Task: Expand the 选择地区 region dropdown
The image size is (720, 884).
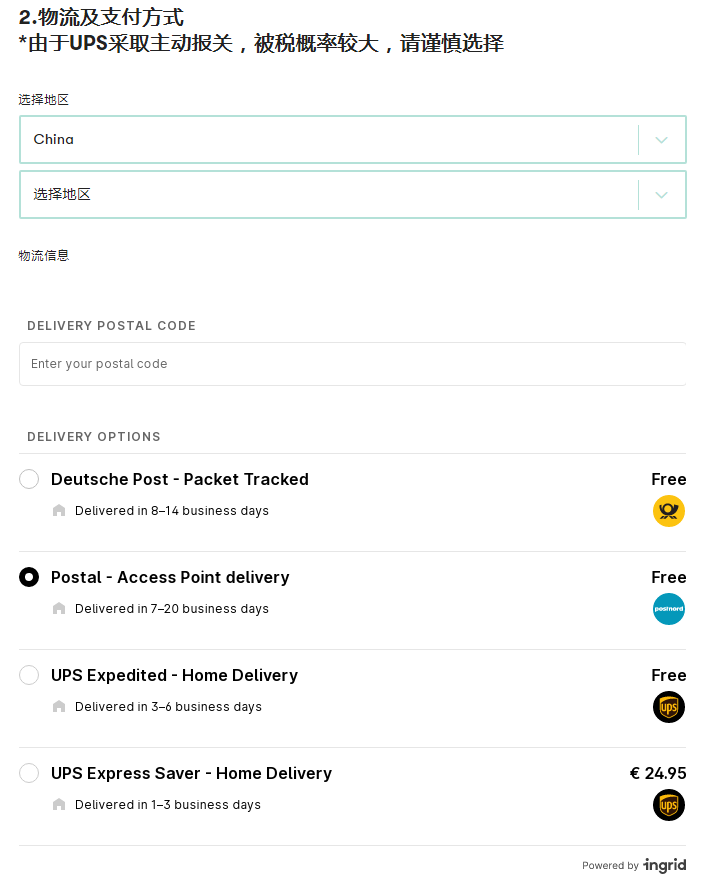Action: point(330,195)
